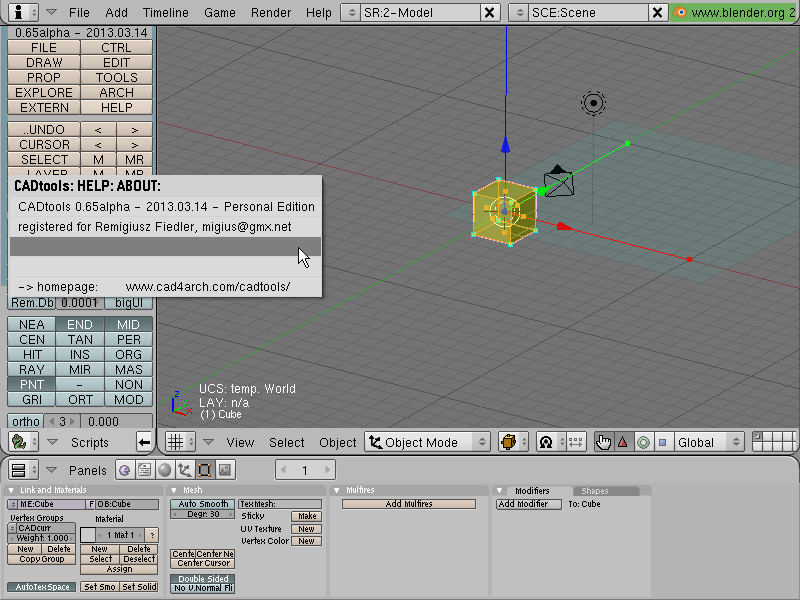Open the Render menu
Viewport: 800px width, 600px height.
click(270, 12)
